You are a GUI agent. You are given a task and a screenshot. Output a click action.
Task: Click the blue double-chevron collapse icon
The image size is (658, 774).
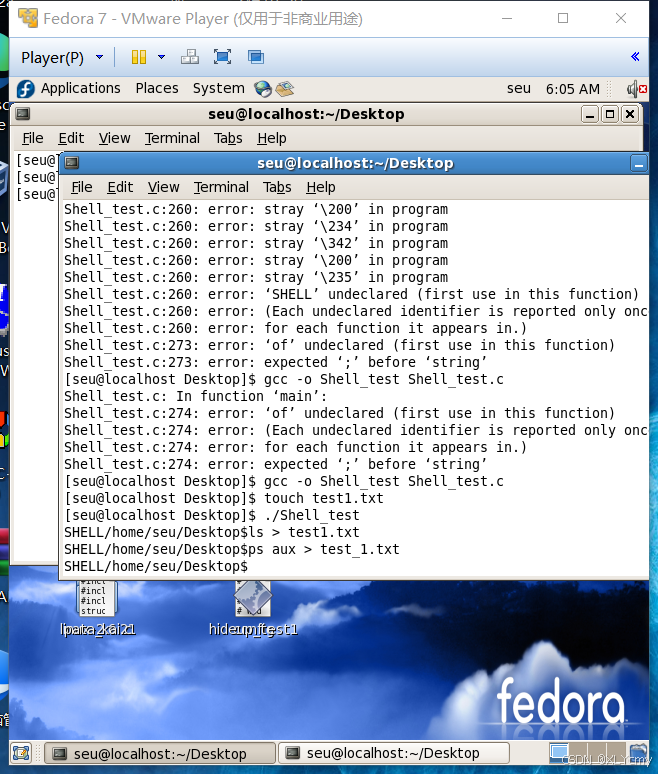(635, 57)
